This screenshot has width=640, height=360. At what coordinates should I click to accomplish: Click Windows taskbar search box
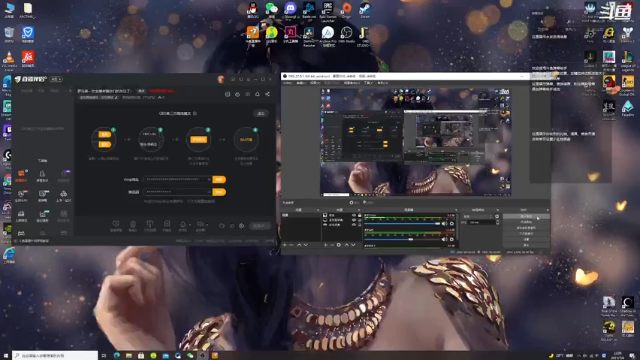pos(55,356)
